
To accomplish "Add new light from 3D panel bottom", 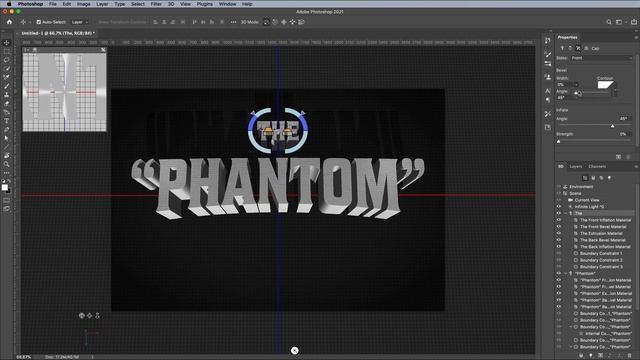I will (591, 356).
